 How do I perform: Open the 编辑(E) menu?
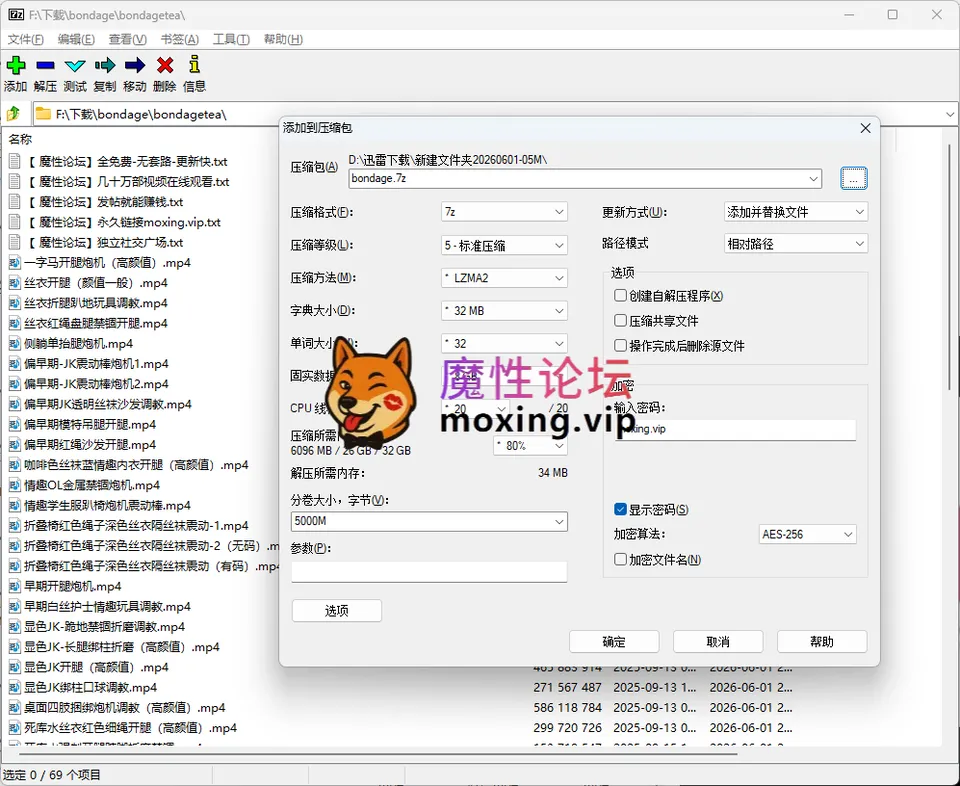[76, 39]
